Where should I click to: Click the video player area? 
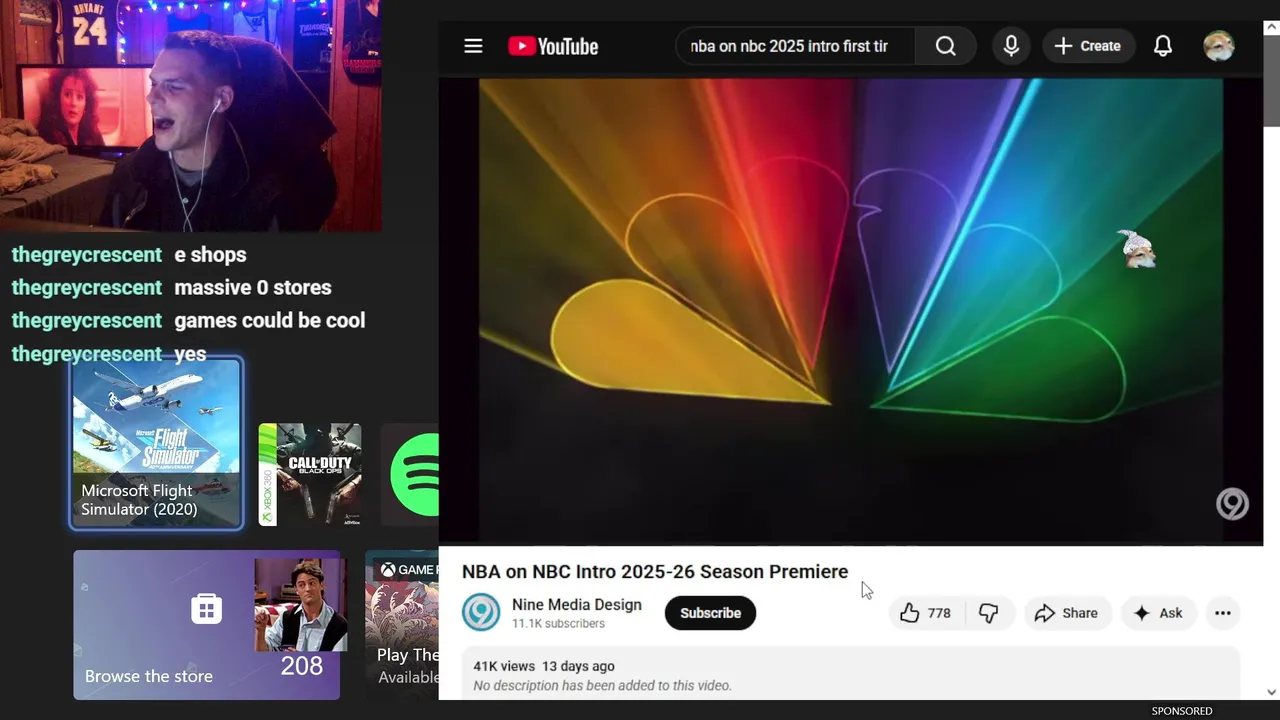click(851, 311)
